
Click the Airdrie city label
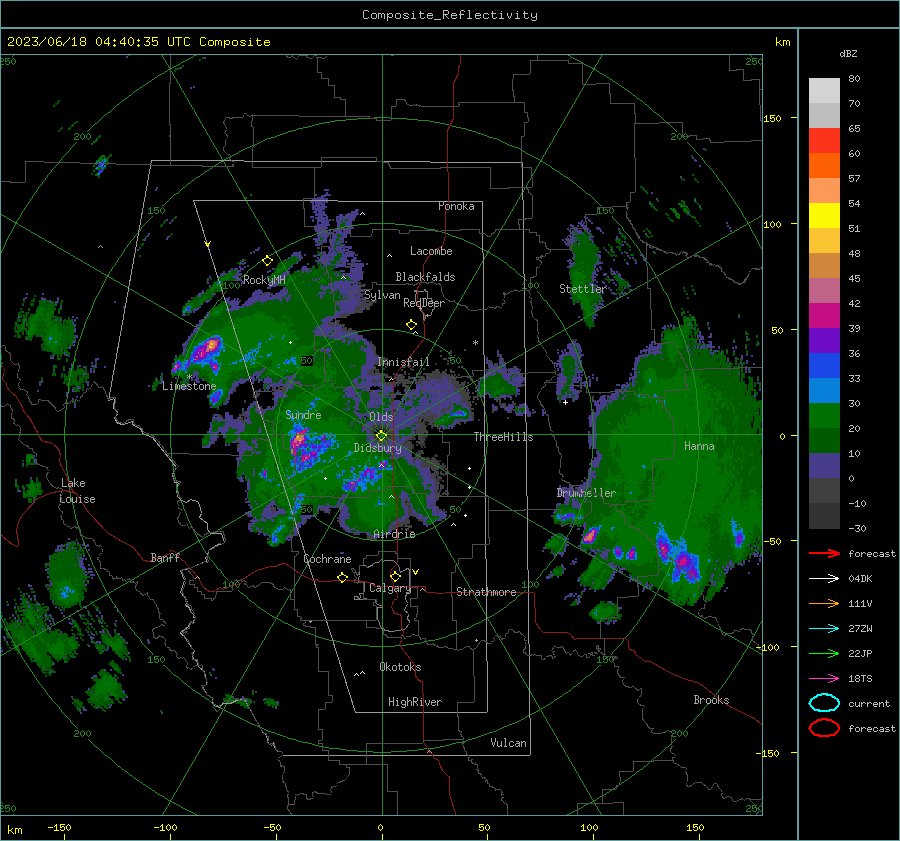pos(394,534)
